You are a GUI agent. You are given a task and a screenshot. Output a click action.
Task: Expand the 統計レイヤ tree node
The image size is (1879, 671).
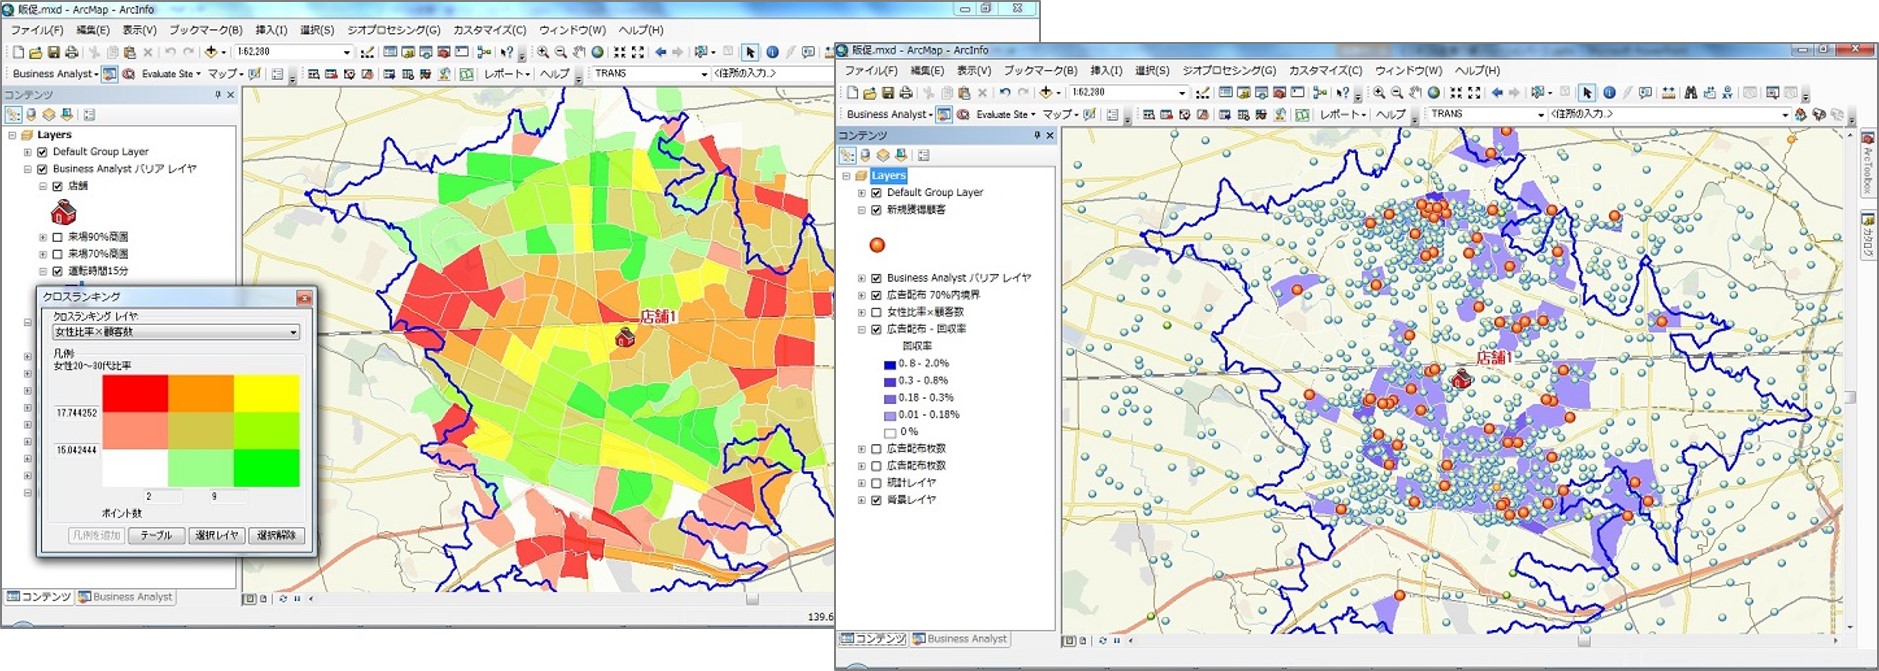click(861, 483)
